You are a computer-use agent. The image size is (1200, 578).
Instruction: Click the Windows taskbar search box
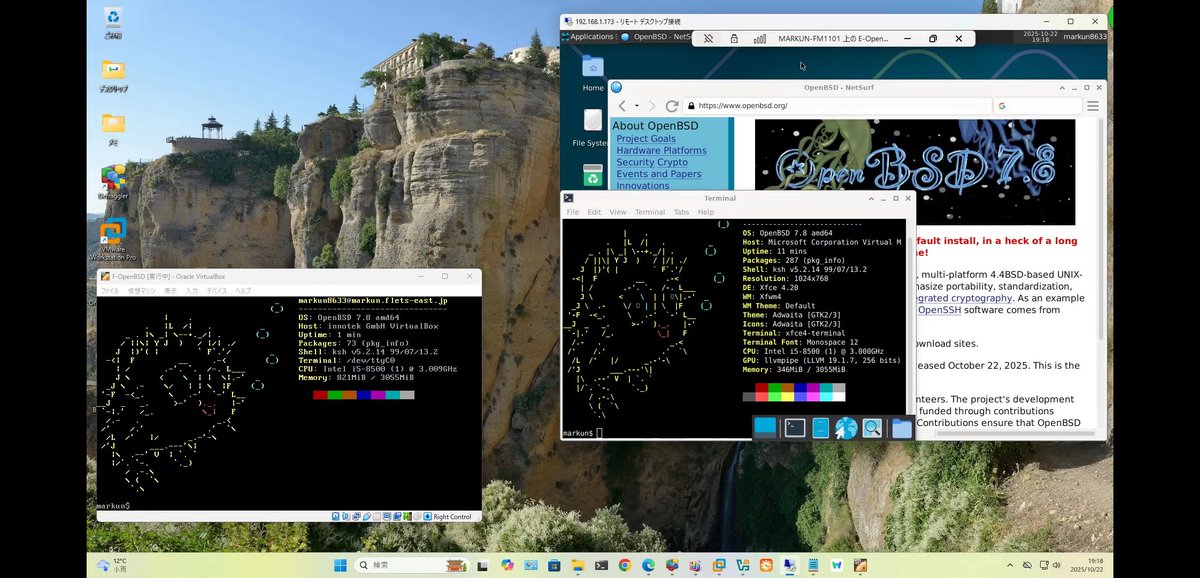pos(413,565)
